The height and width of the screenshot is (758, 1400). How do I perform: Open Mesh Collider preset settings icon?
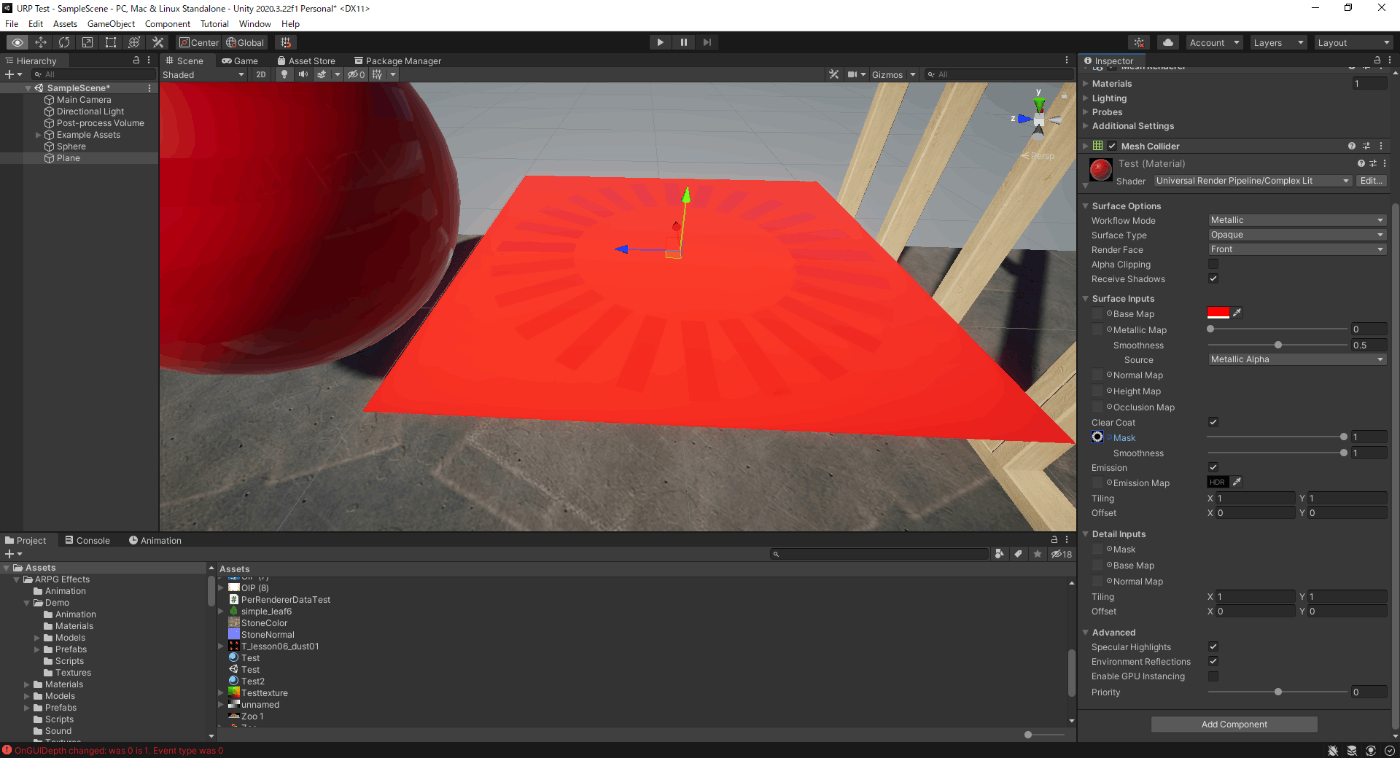coord(1366,146)
